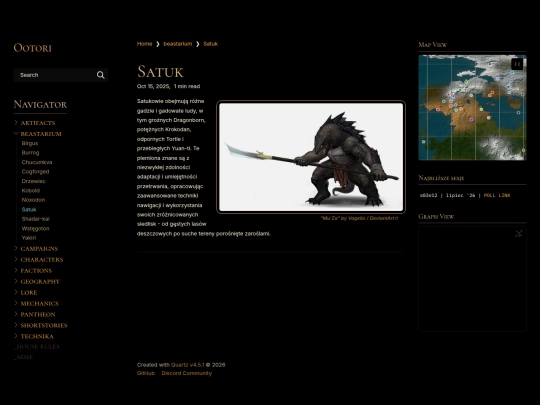Image resolution: width=540 pixels, height=405 pixels.
Task: Open the Geography folder label
Action: click(x=40, y=282)
